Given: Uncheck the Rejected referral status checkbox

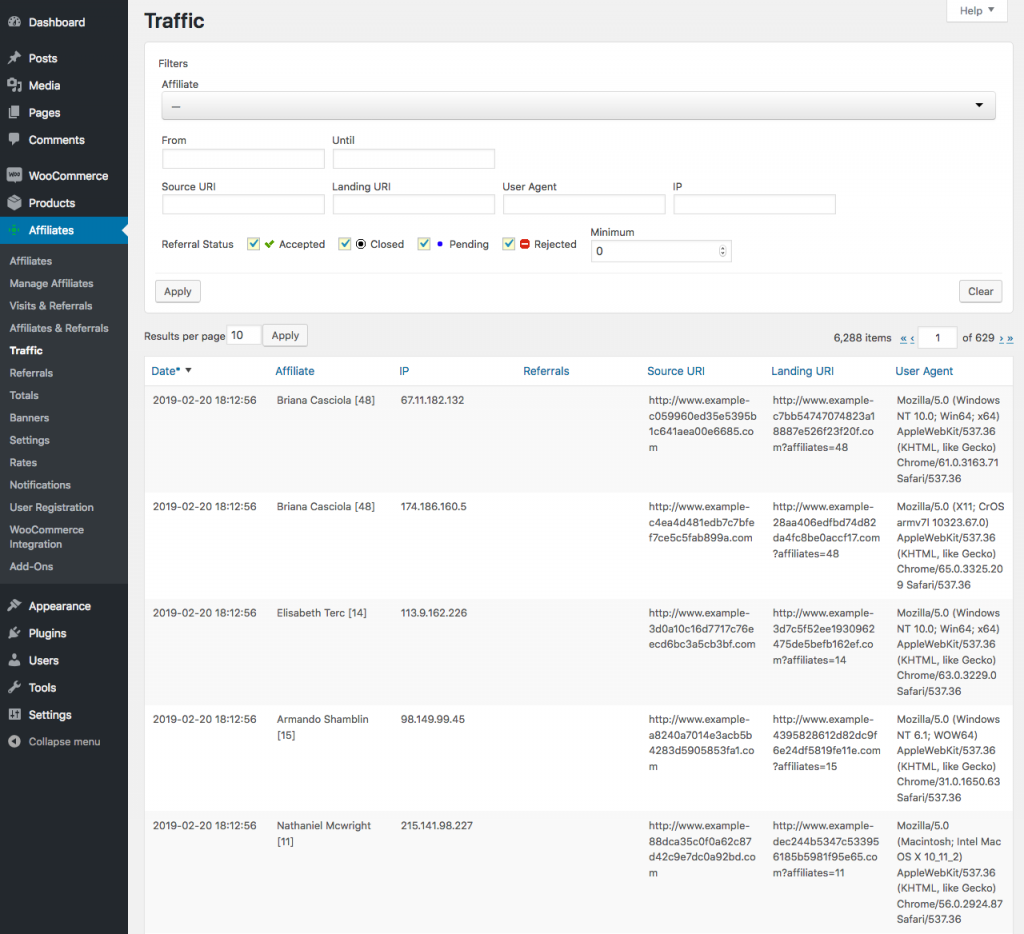Looking at the screenshot, I should [x=509, y=244].
